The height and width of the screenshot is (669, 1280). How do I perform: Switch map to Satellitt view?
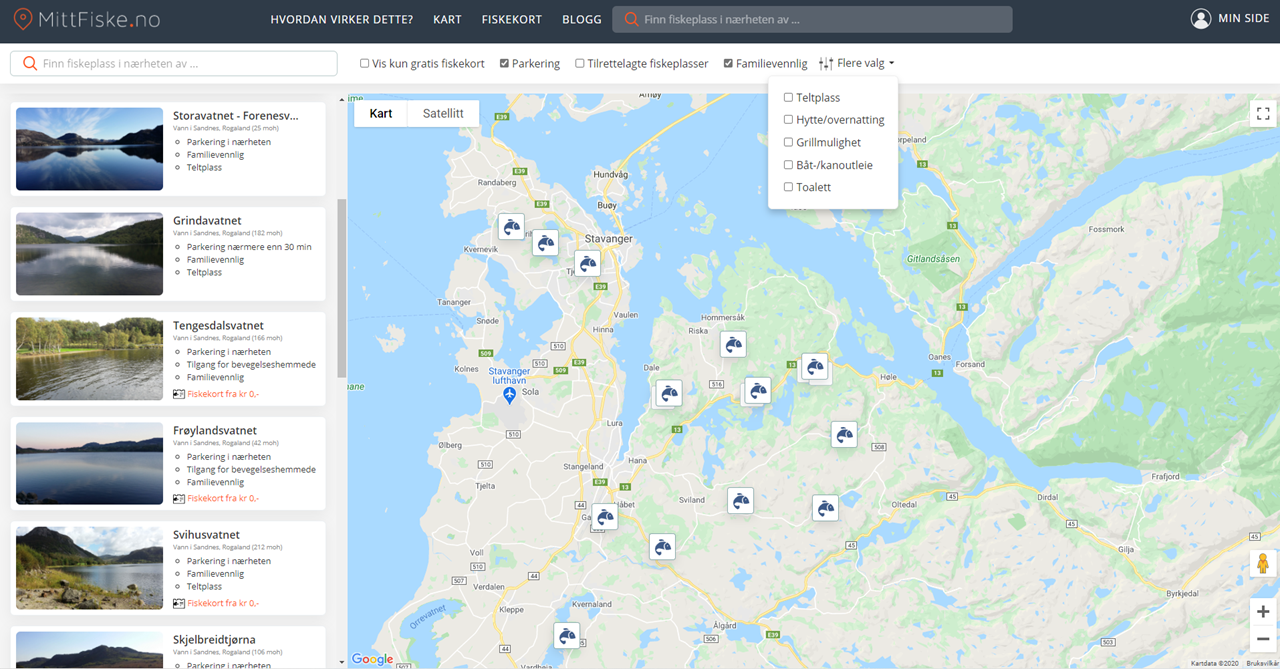point(443,113)
